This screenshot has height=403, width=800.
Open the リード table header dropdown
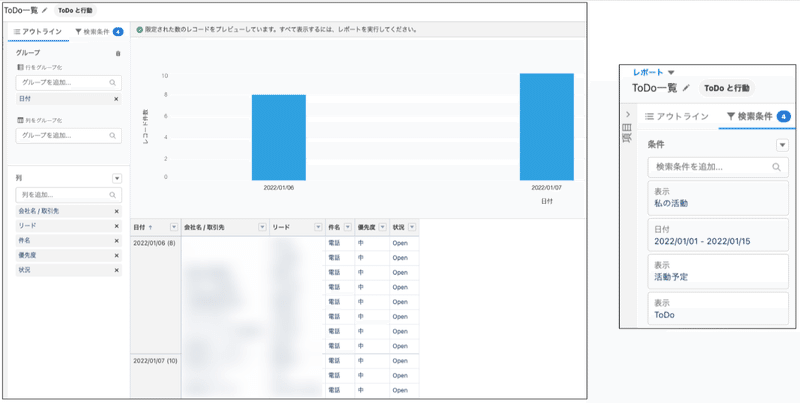coord(318,228)
